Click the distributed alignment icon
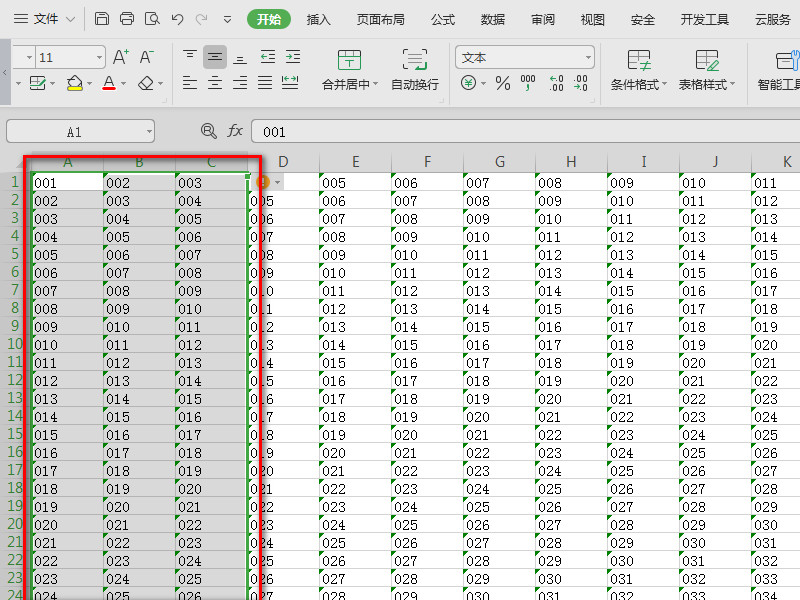800x600 pixels. 290,82
